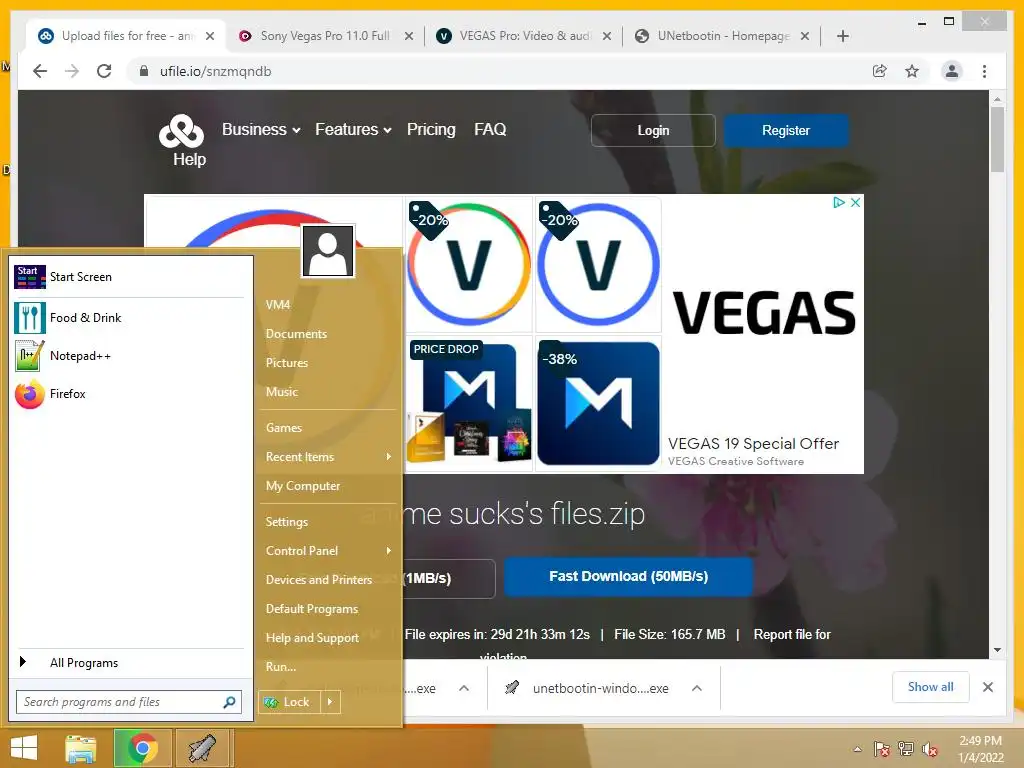Open the Lock options arrow
Viewport: 1024px width, 768px height.
pyautogui.click(x=330, y=702)
